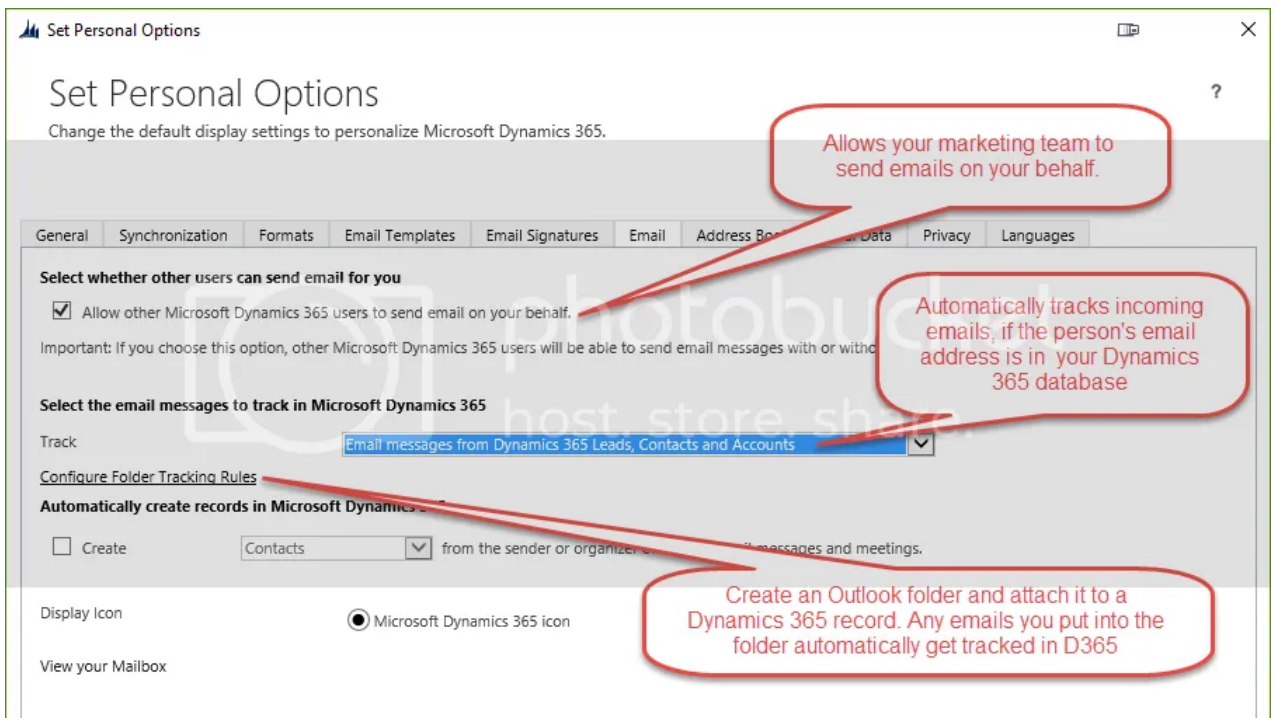Uncheck Allow other users to send email
Image resolution: width=1276 pixels, height=724 pixels.
pyautogui.click(x=62, y=311)
